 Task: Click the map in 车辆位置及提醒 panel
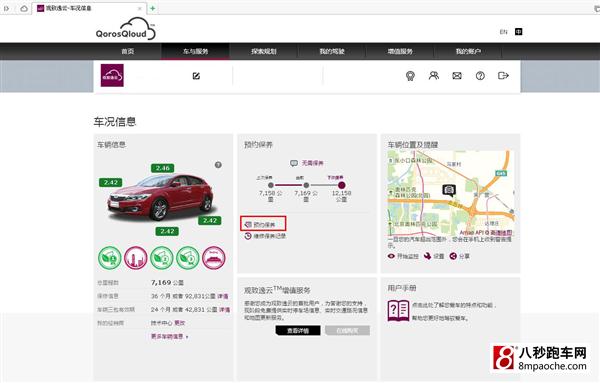450,193
